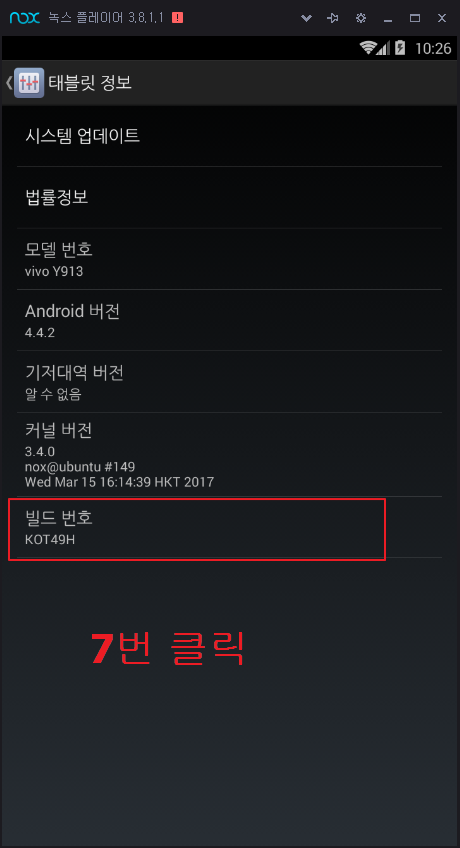Click the Nox logo in the title bar
The height and width of the screenshot is (848, 460).
coord(25,18)
